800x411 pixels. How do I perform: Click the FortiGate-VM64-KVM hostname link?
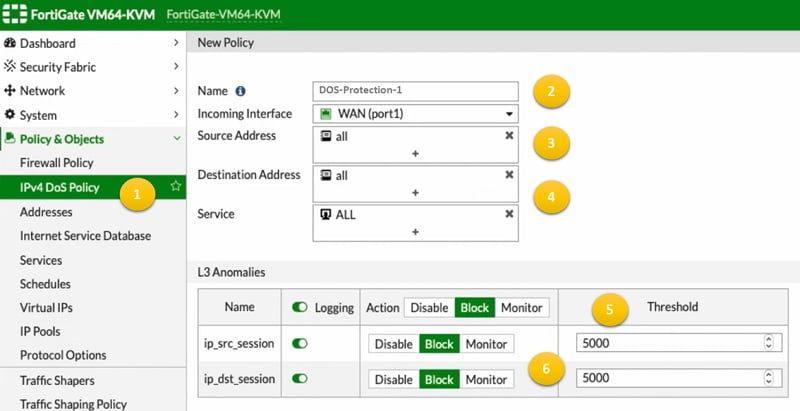click(x=223, y=14)
